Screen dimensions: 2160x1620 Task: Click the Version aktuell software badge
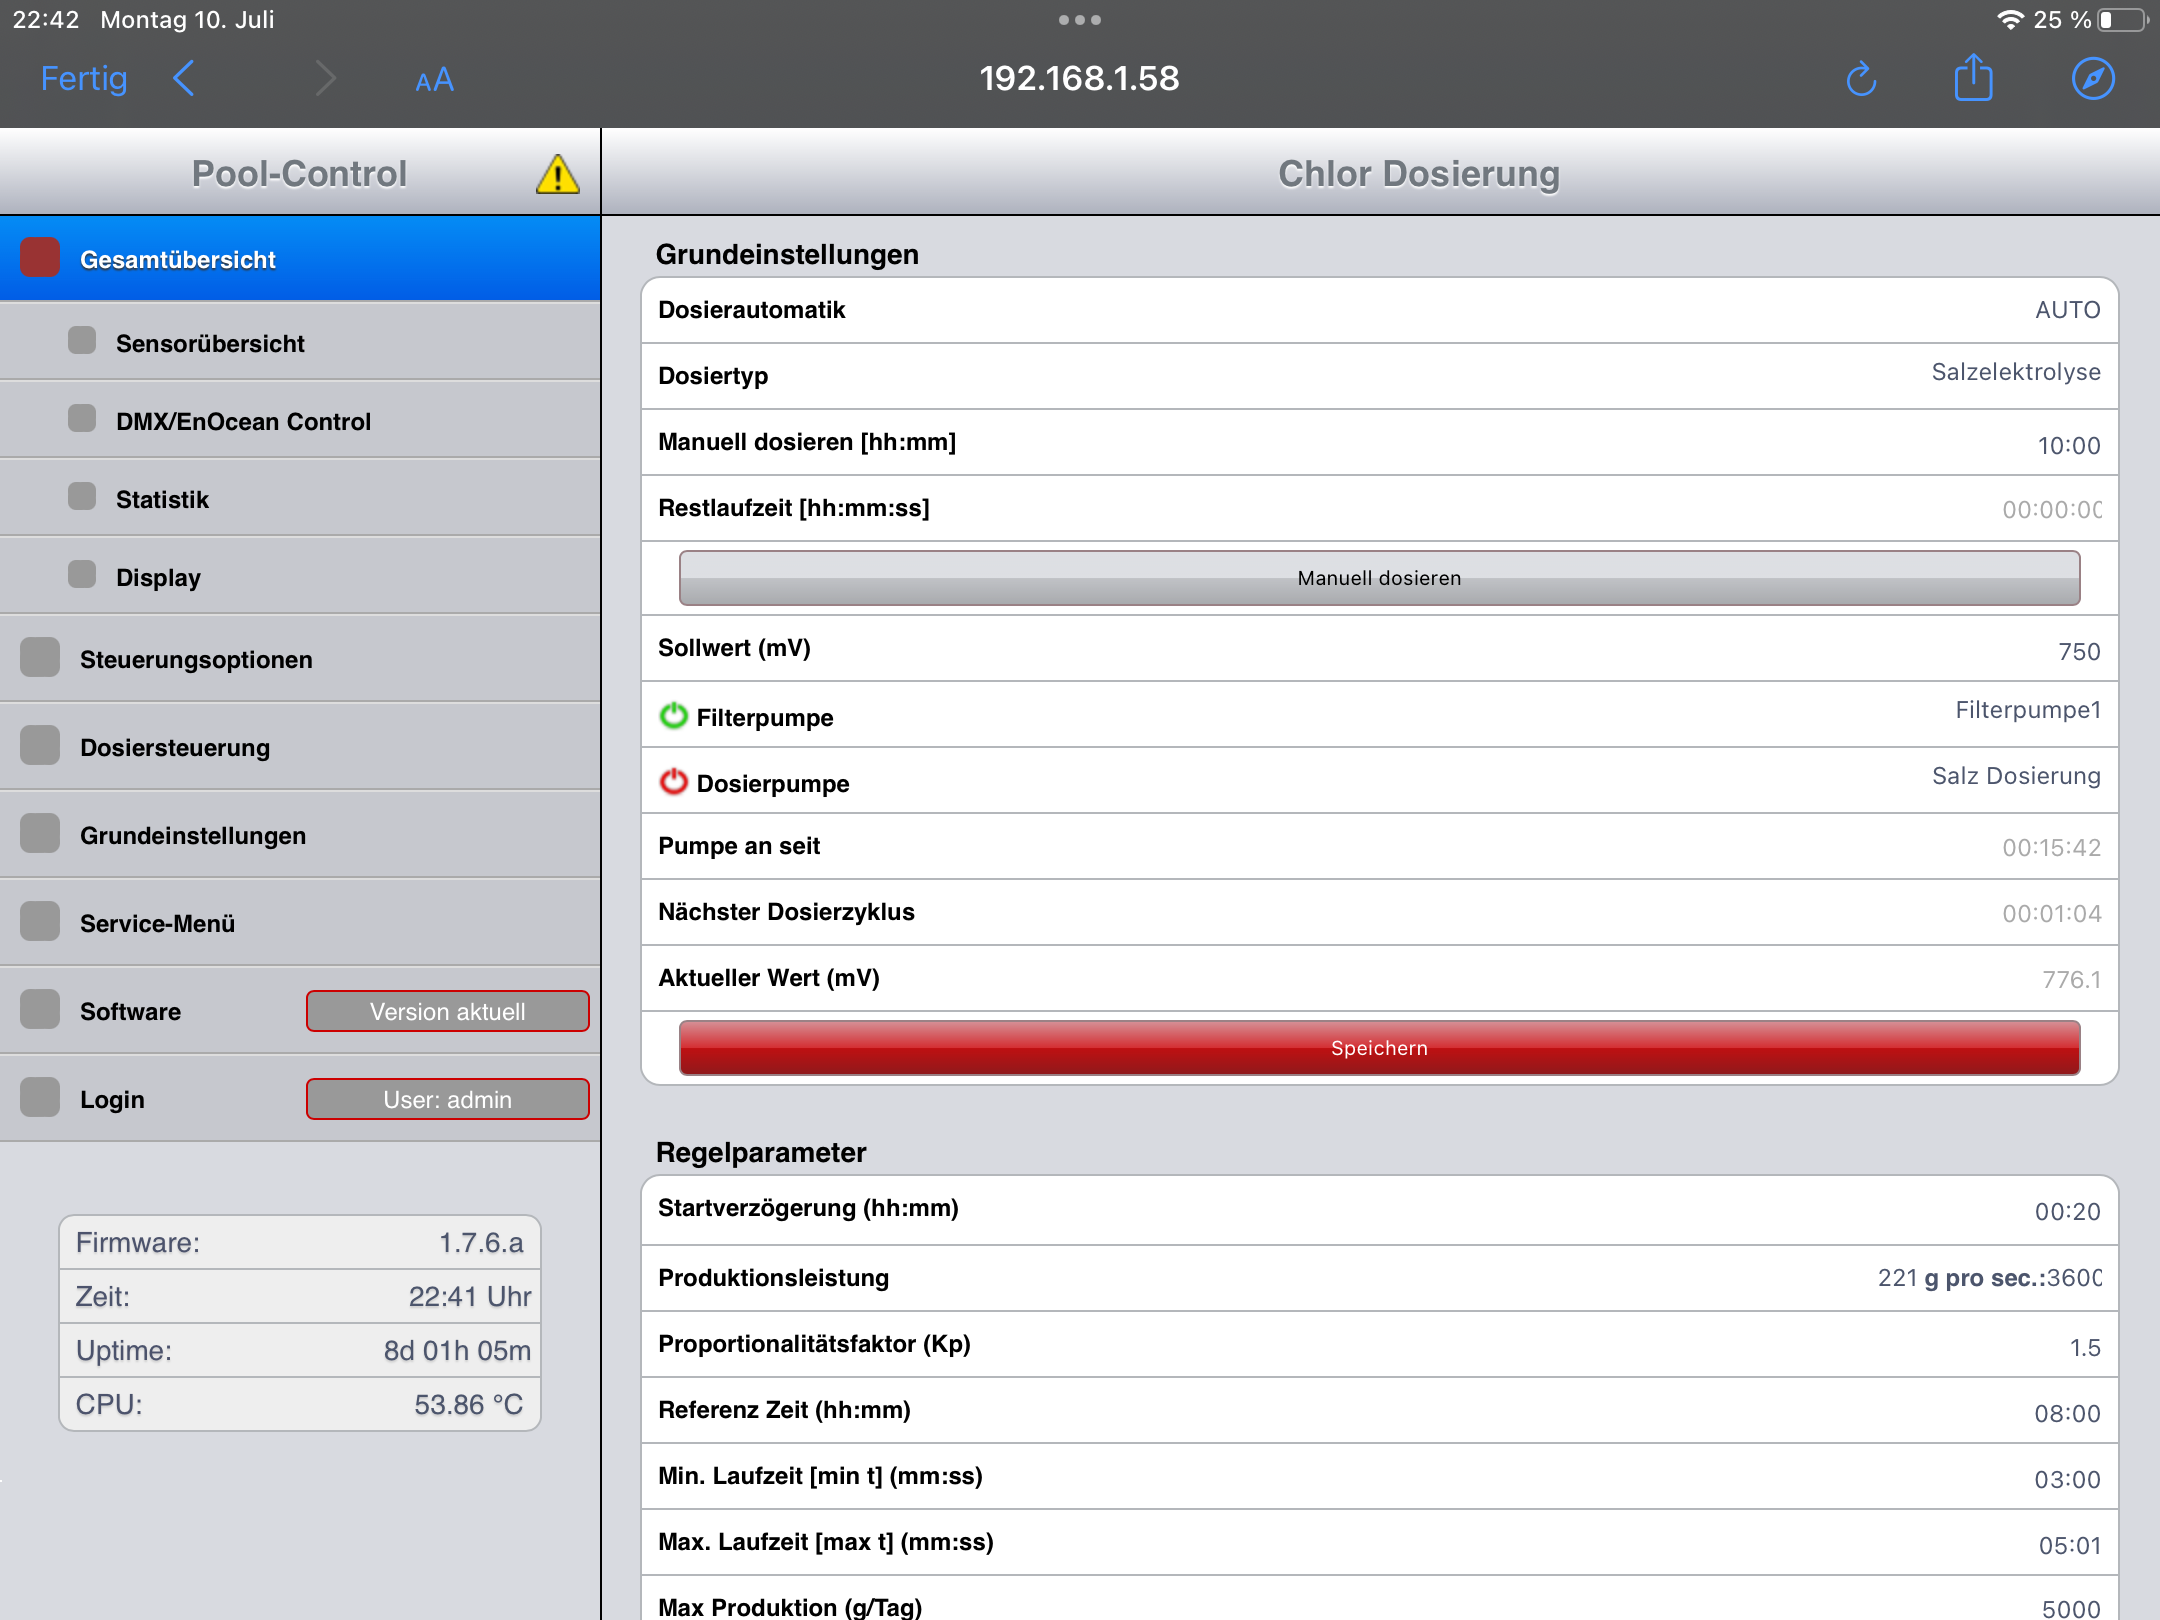(447, 1011)
